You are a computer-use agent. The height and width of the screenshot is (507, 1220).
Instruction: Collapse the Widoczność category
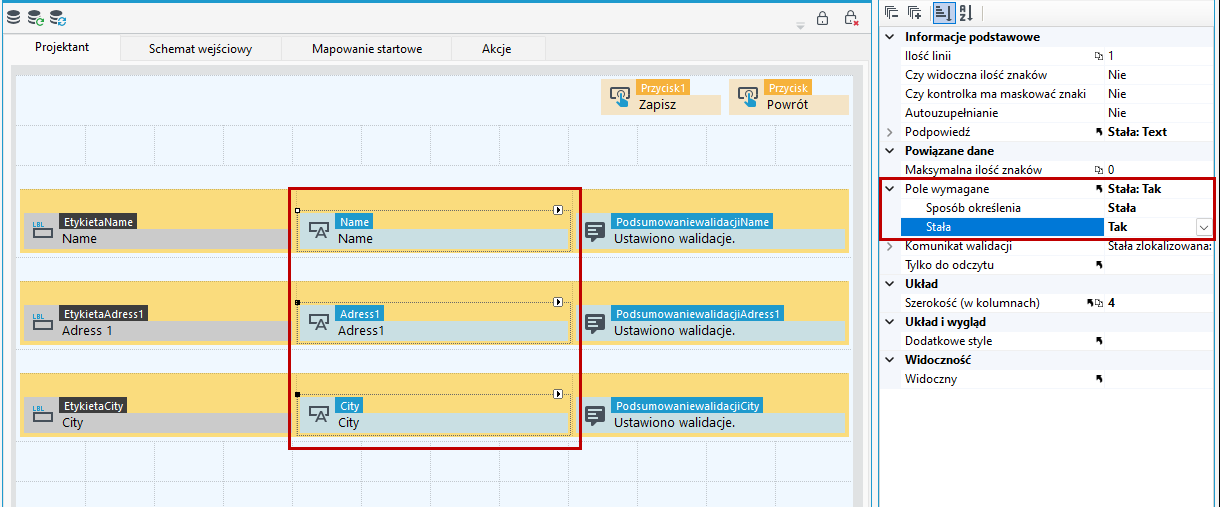click(891, 360)
